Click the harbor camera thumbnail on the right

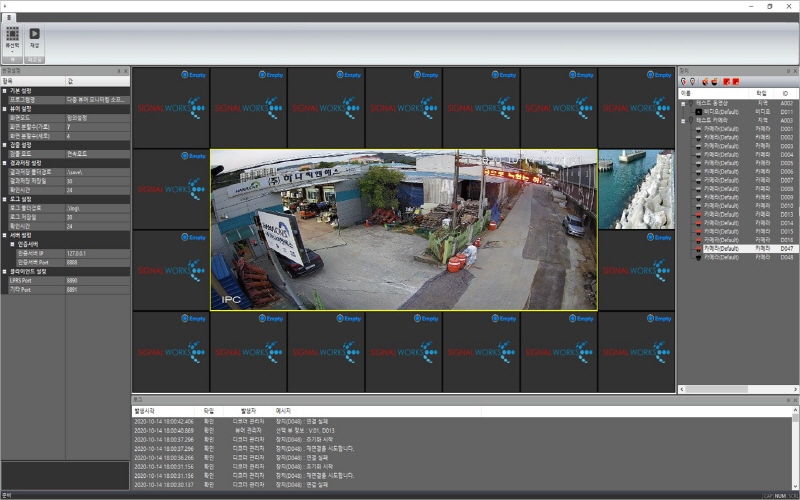(x=637, y=190)
